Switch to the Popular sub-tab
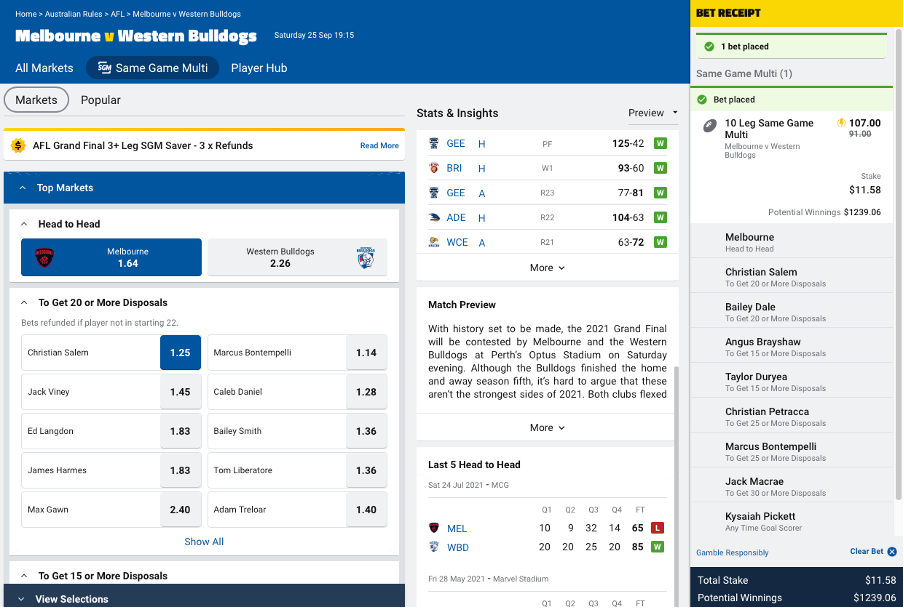 coord(100,100)
